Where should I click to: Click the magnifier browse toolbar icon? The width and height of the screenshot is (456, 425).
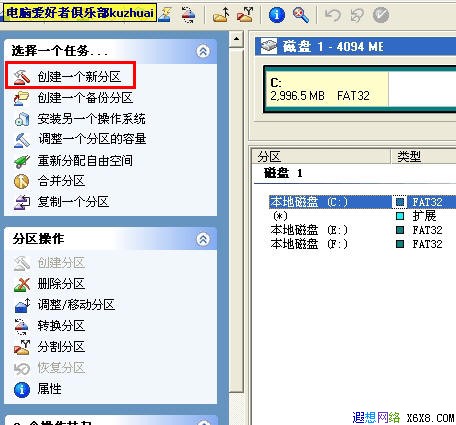tap(300, 15)
